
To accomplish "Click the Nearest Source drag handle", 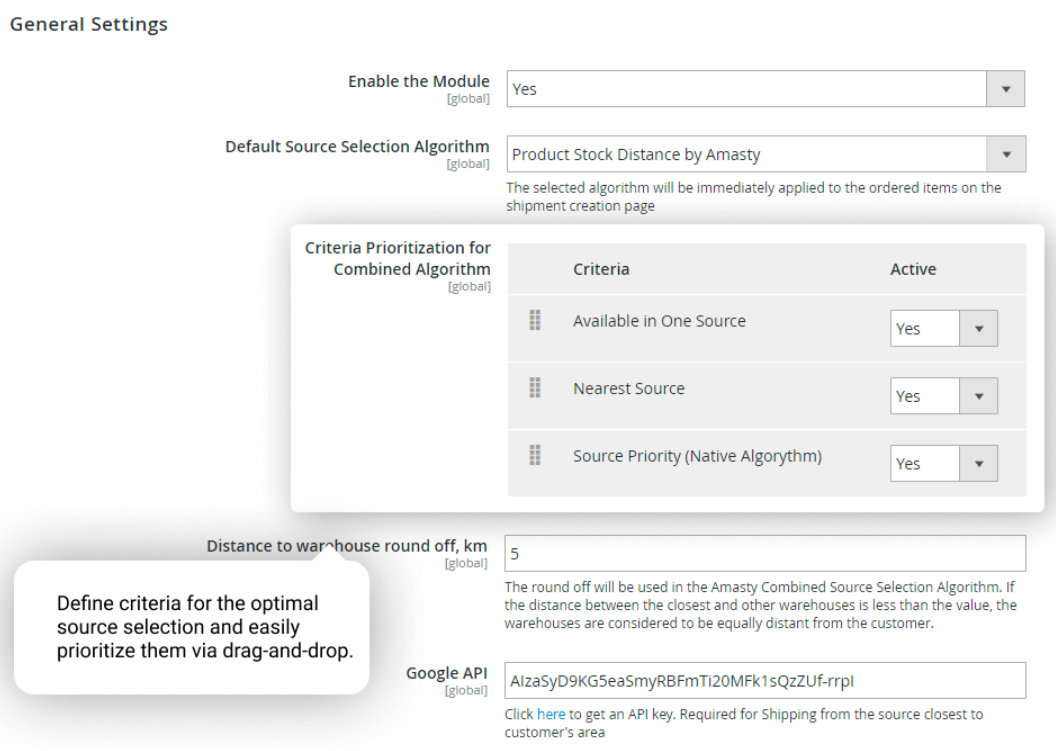I will coord(535,388).
